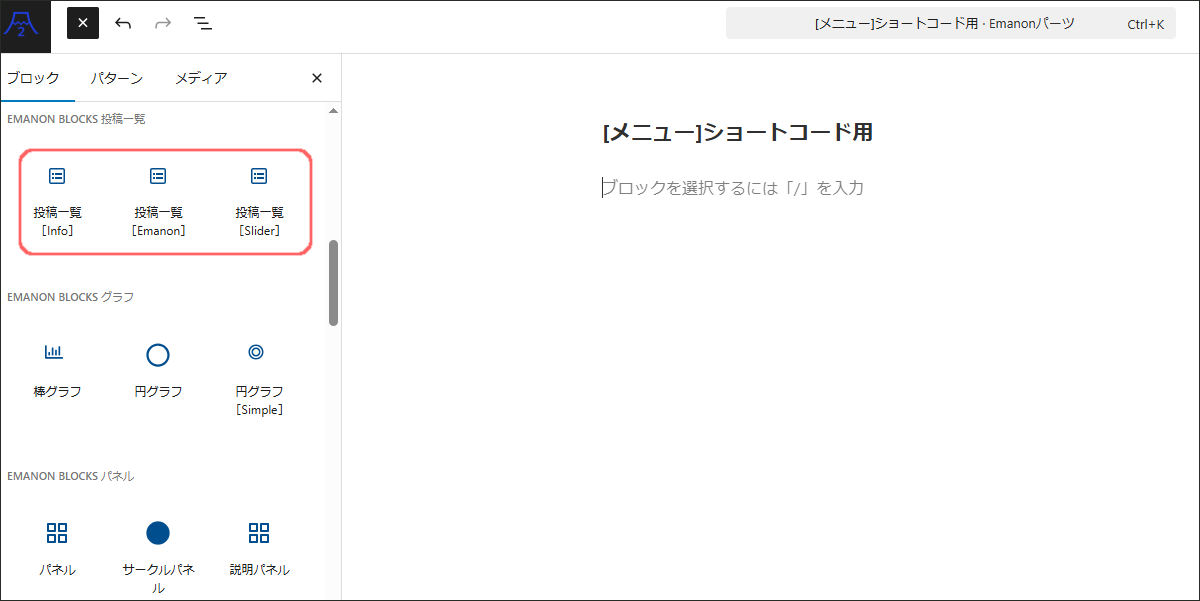Viewport: 1200px width, 601px height.
Task: Add the 棒グラフ bar chart block
Action: [x=58, y=370]
